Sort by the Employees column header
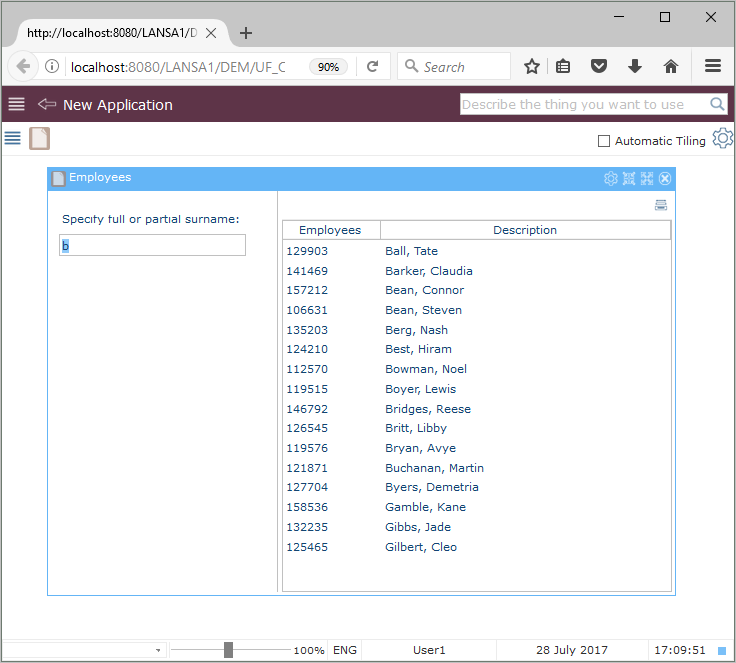This screenshot has height=663, width=736. point(330,230)
